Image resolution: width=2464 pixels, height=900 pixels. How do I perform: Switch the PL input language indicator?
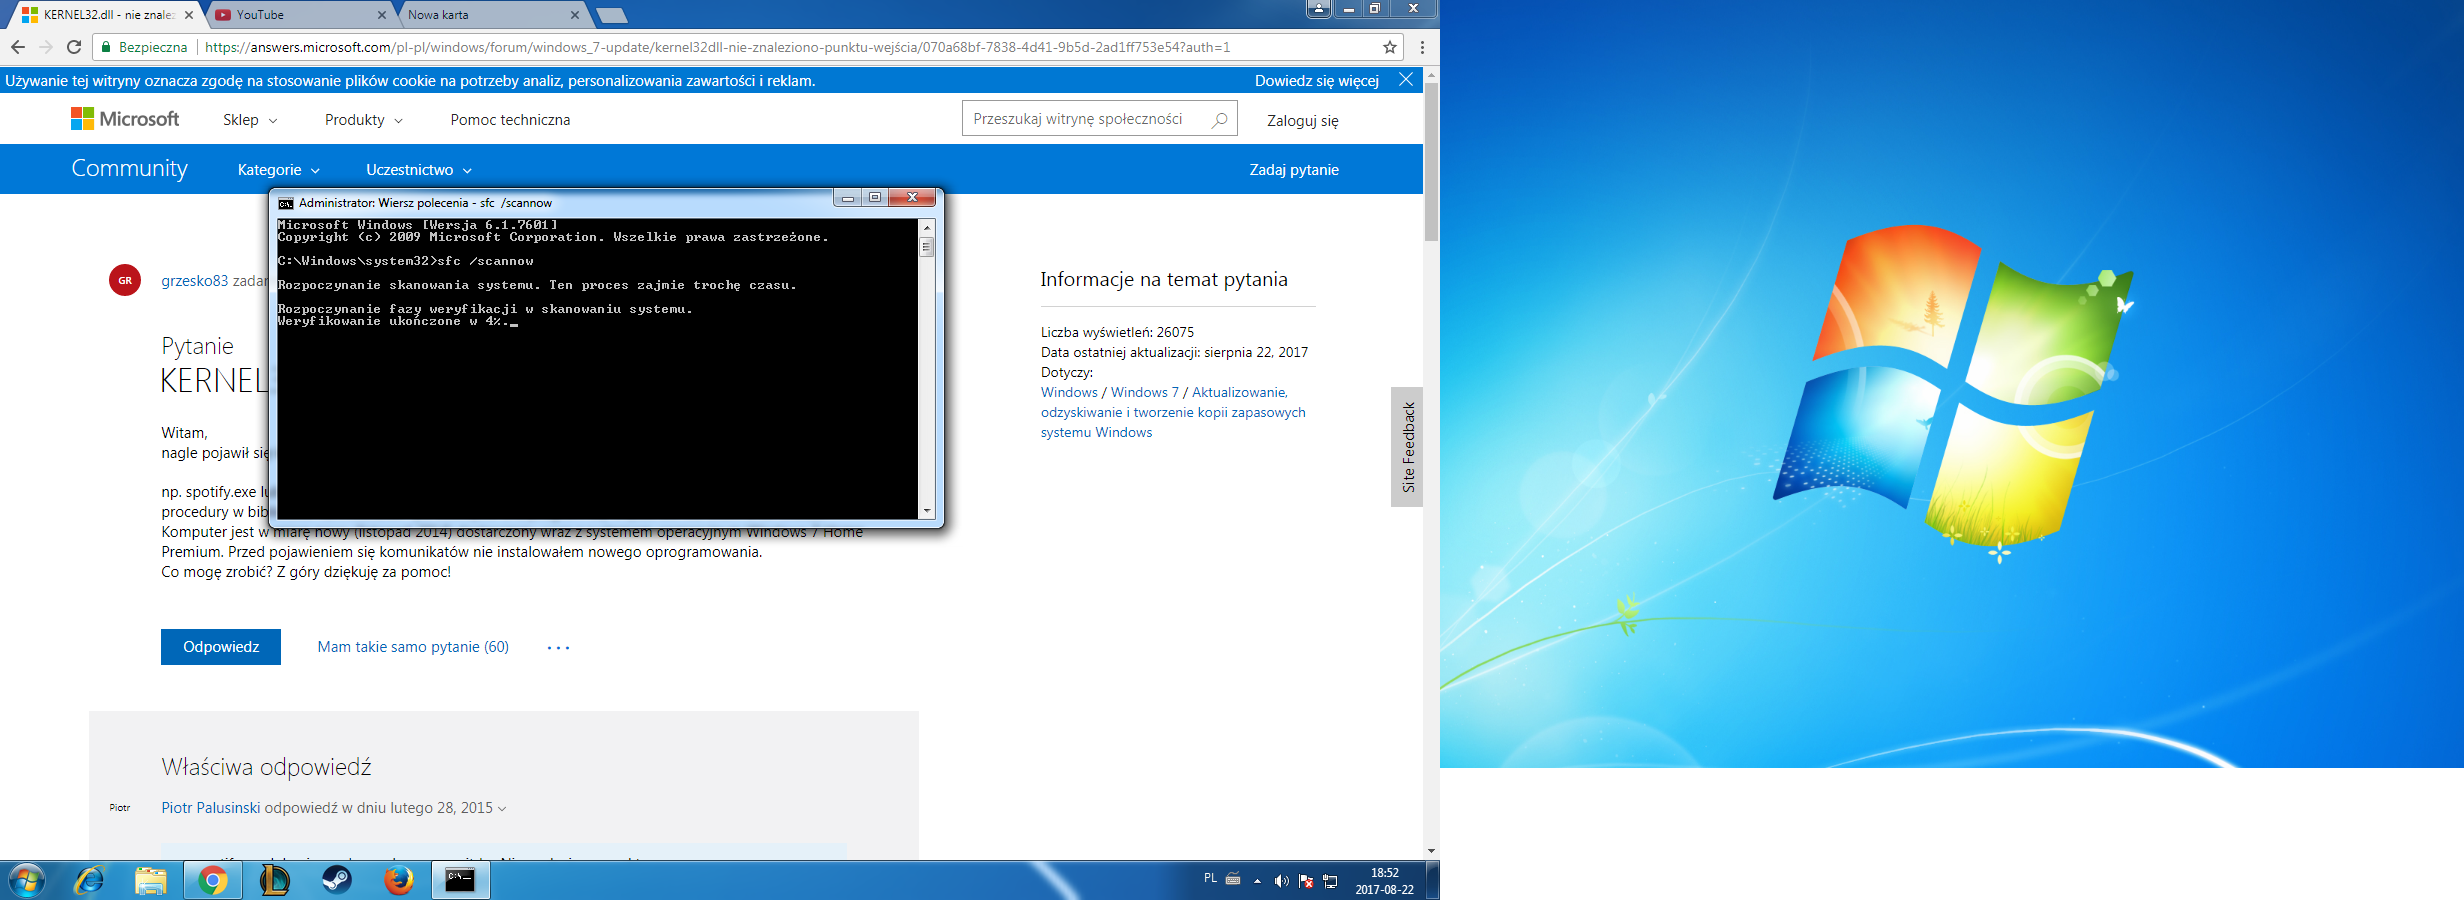point(1210,878)
